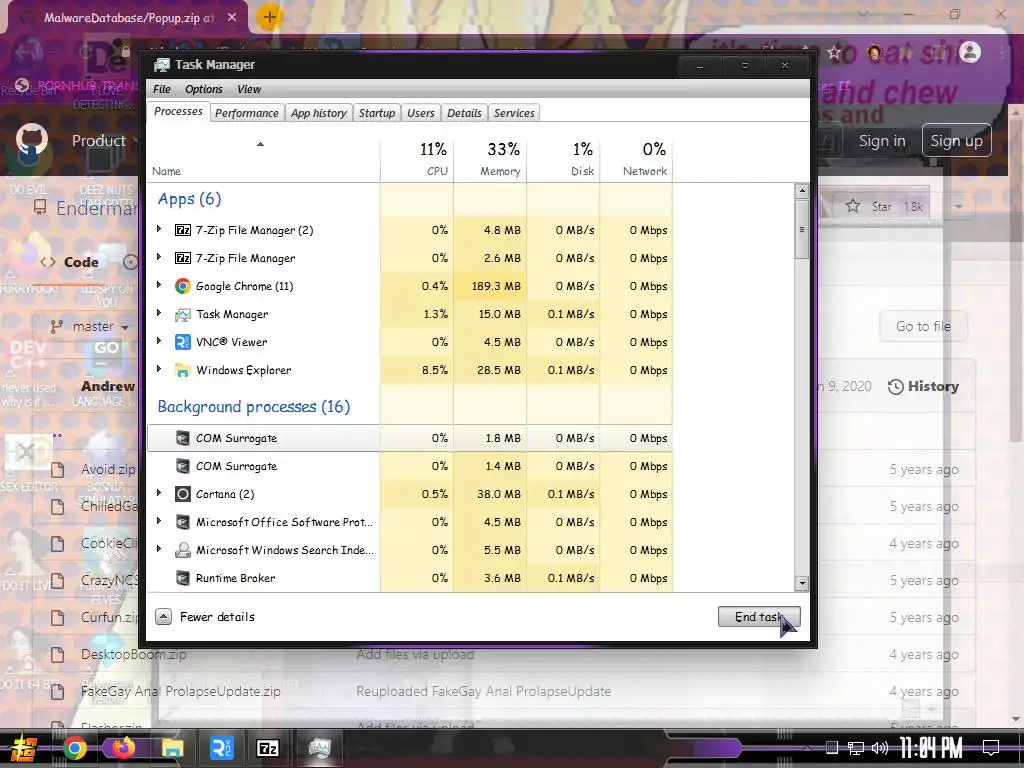Select the Google Chrome process icon

coord(183,286)
